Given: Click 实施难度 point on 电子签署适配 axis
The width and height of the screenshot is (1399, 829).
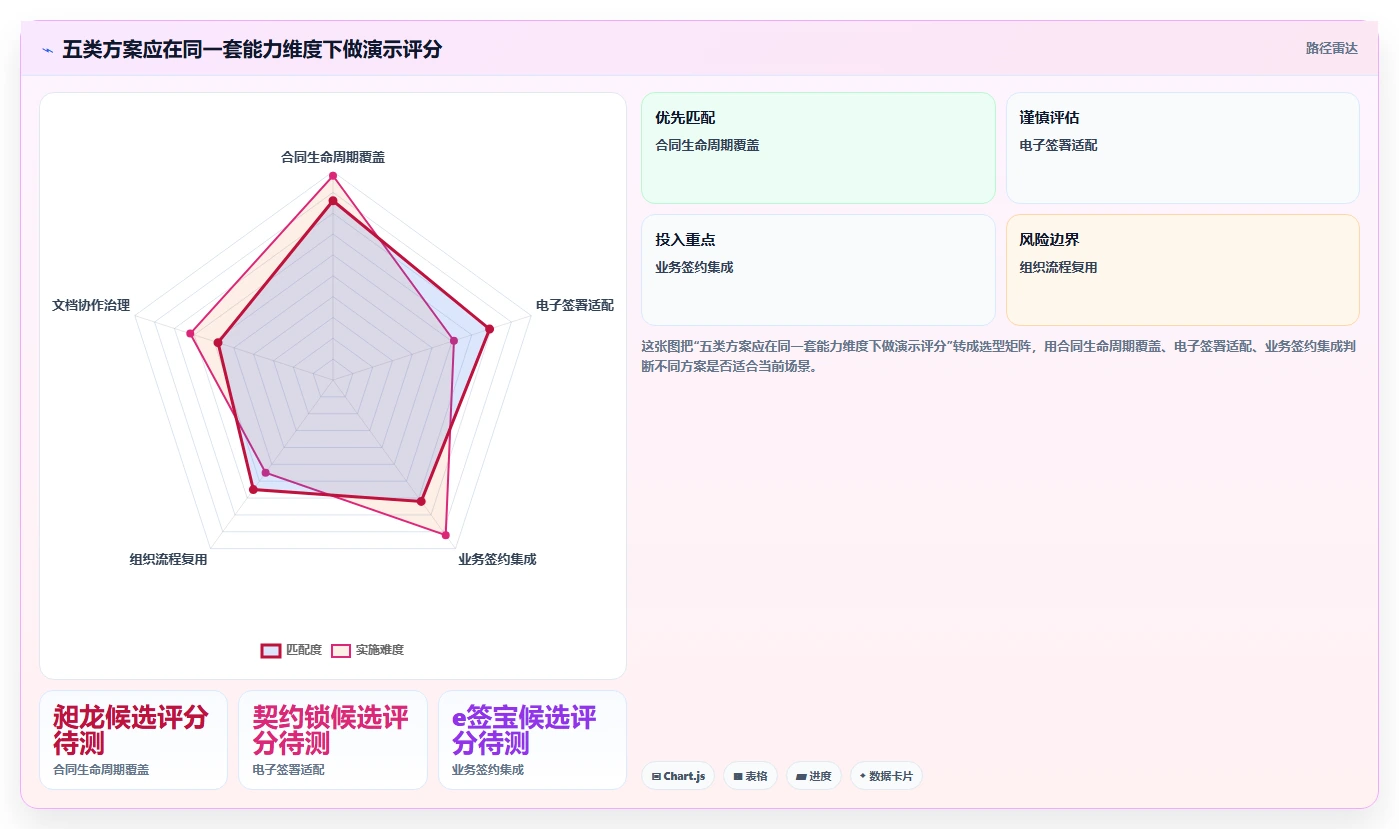Looking at the screenshot, I should click(x=454, y=341).
